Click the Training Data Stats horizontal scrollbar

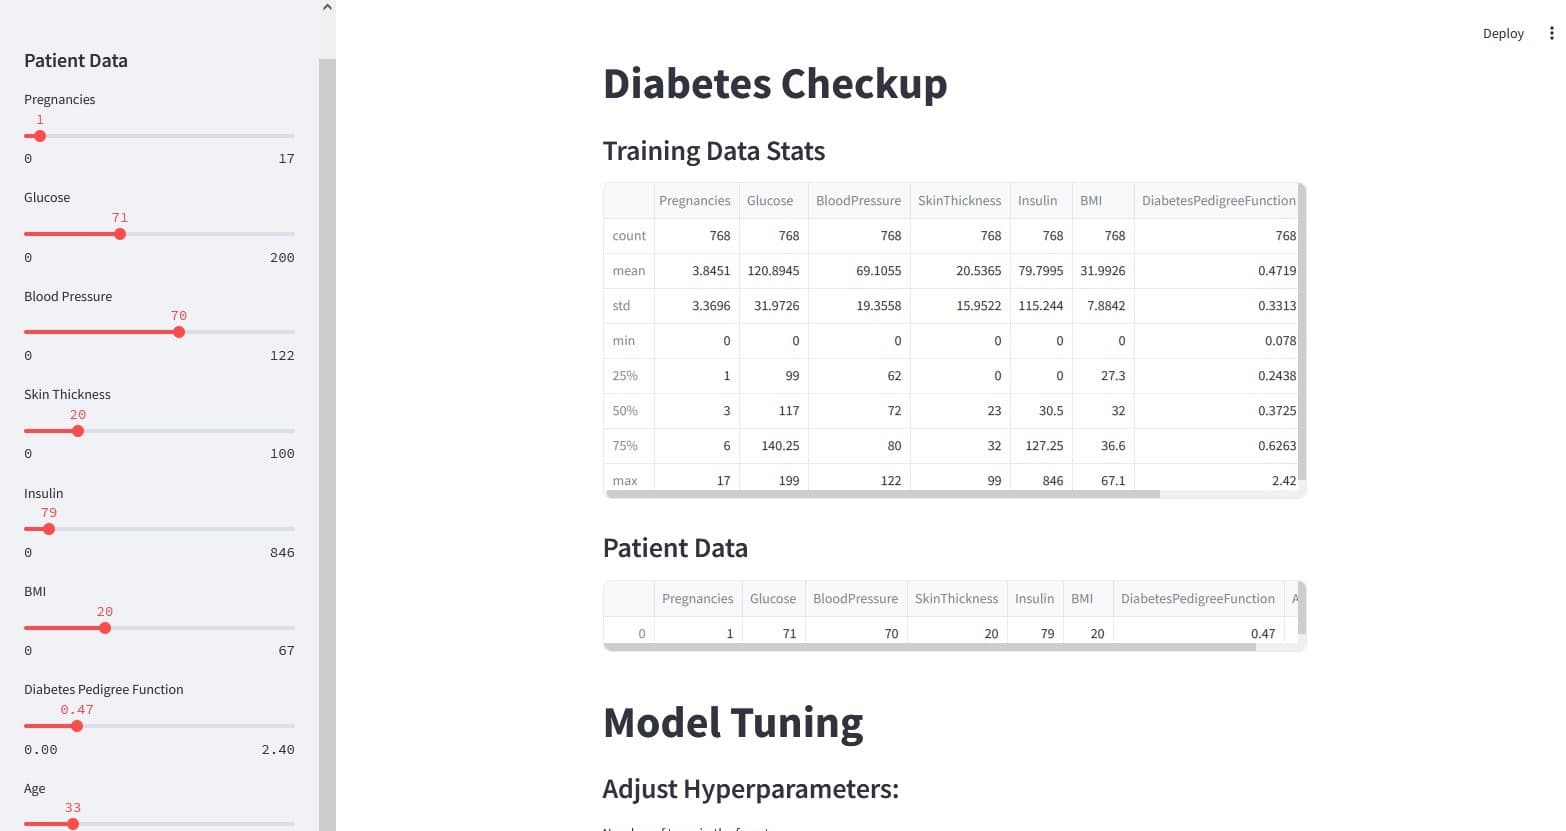tap(882, 494)
